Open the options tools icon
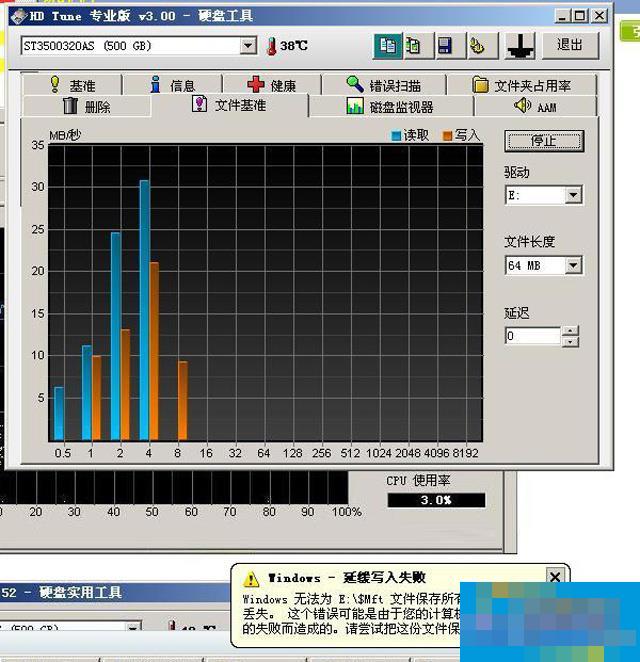Image resolution: width=640 pixels, height=662 pixels. point(482,45)
